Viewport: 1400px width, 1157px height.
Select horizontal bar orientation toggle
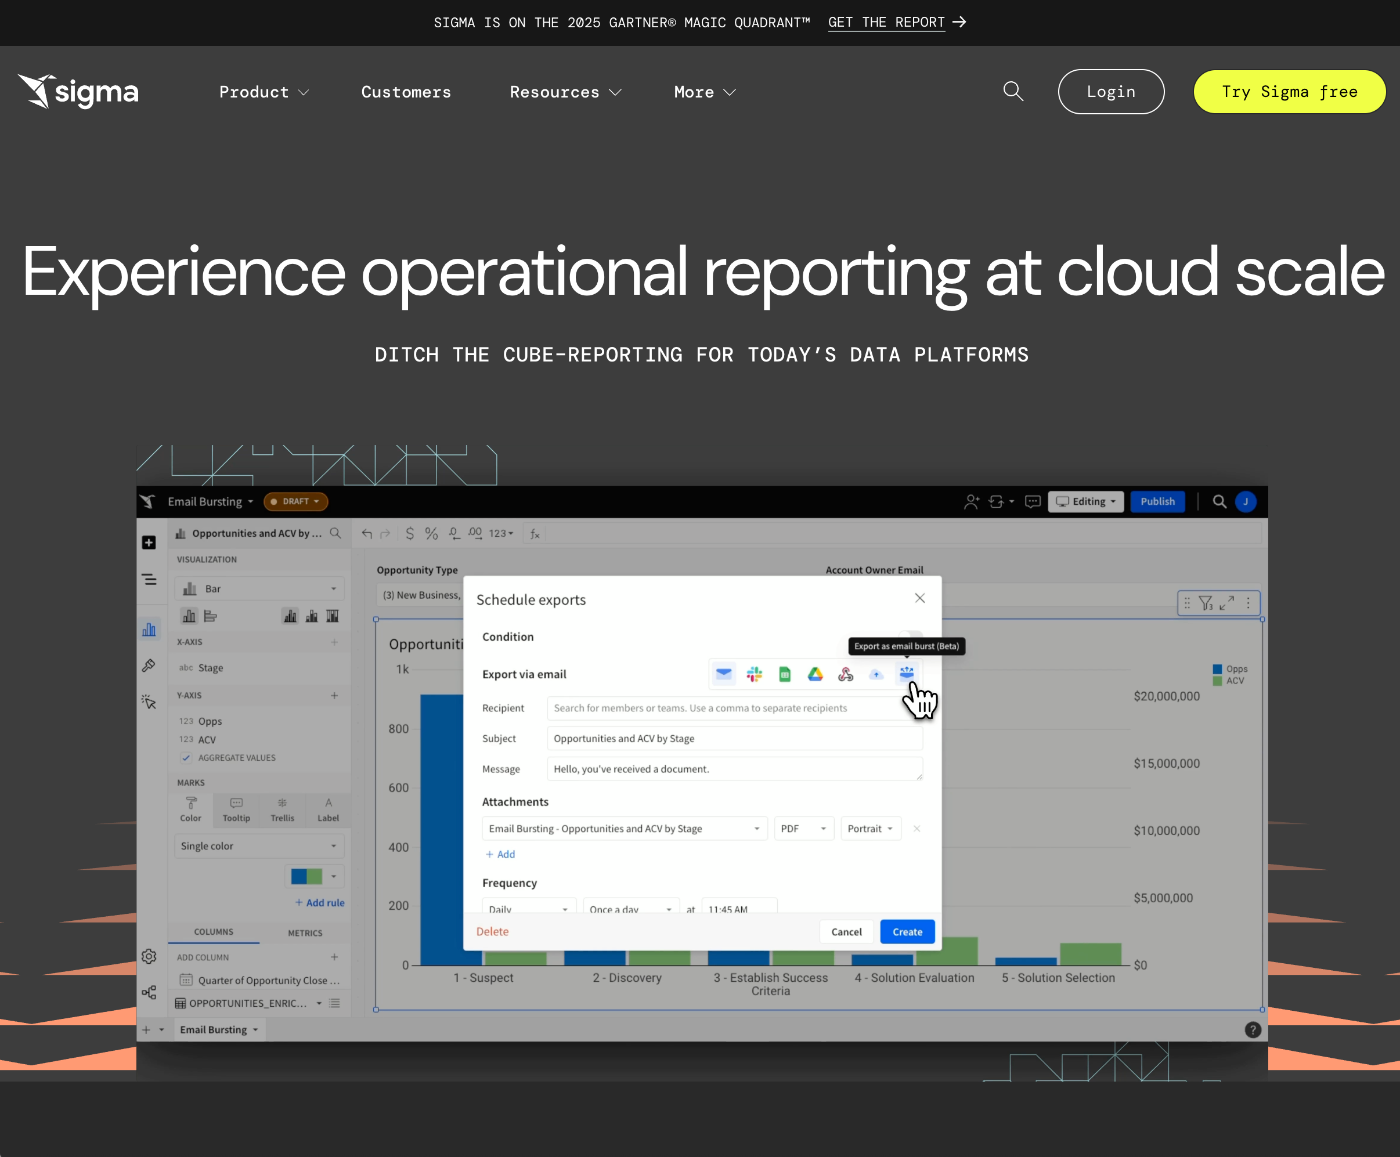210,616
